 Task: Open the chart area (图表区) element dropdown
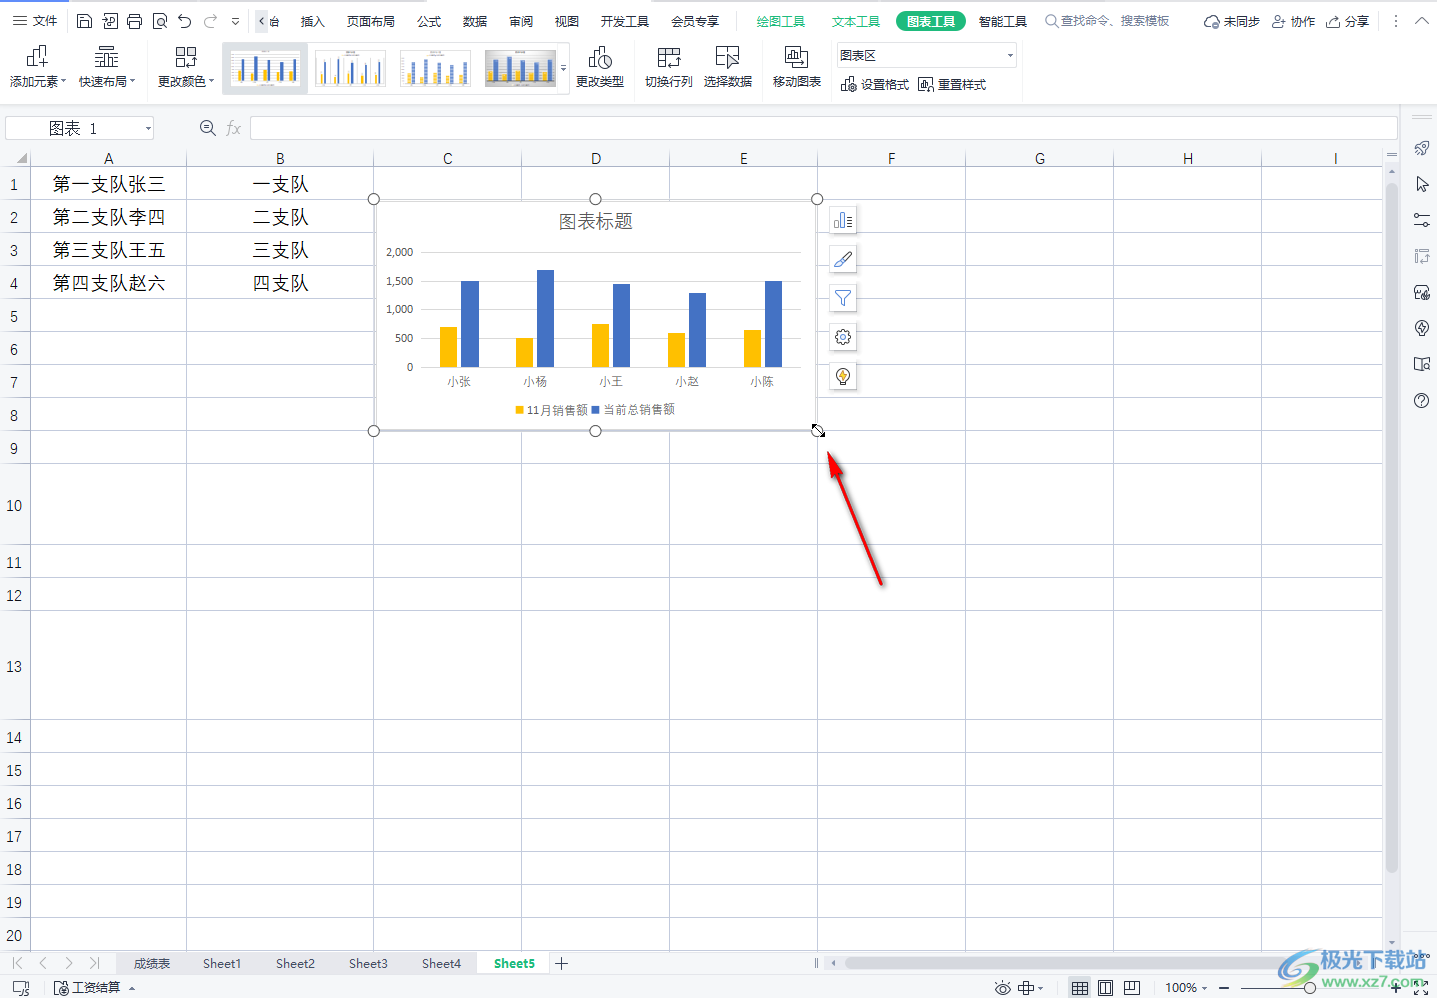(x=1010, y=56)
